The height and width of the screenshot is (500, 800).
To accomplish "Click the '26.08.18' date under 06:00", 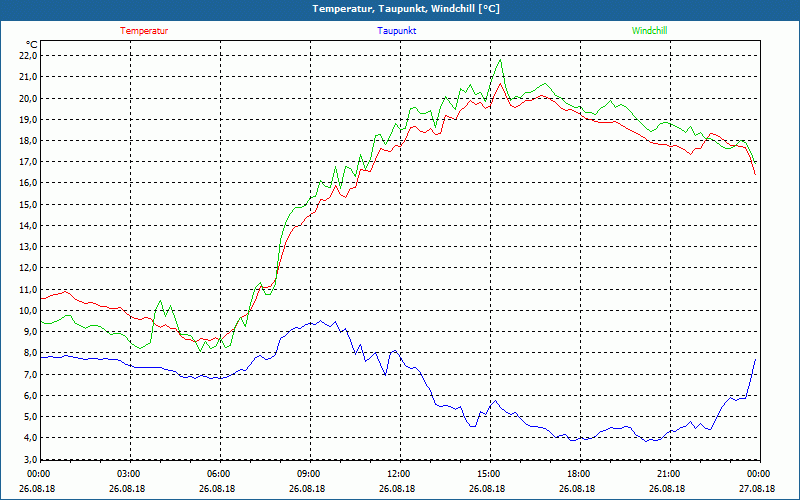I will [218, 488].
